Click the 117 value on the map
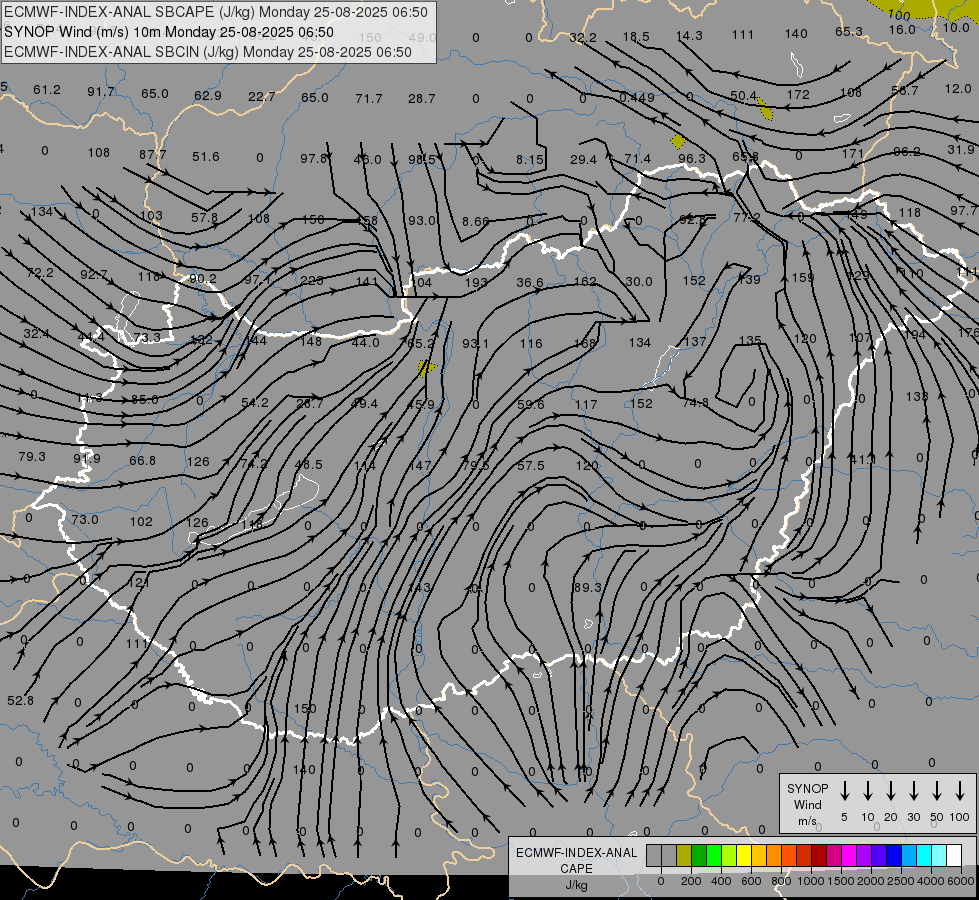The height and width of the screenshot is (900, 979). click(x=586, y=405)
